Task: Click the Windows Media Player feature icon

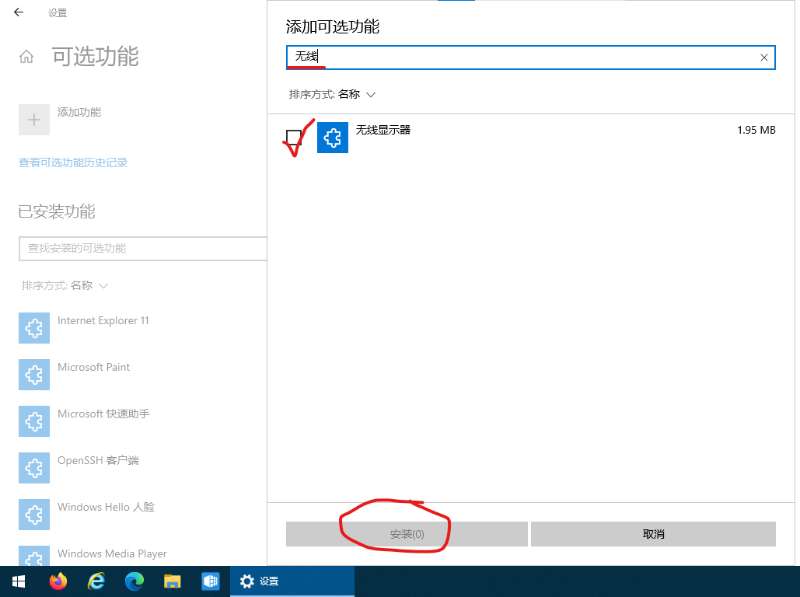Action: (x=33, y=557)
